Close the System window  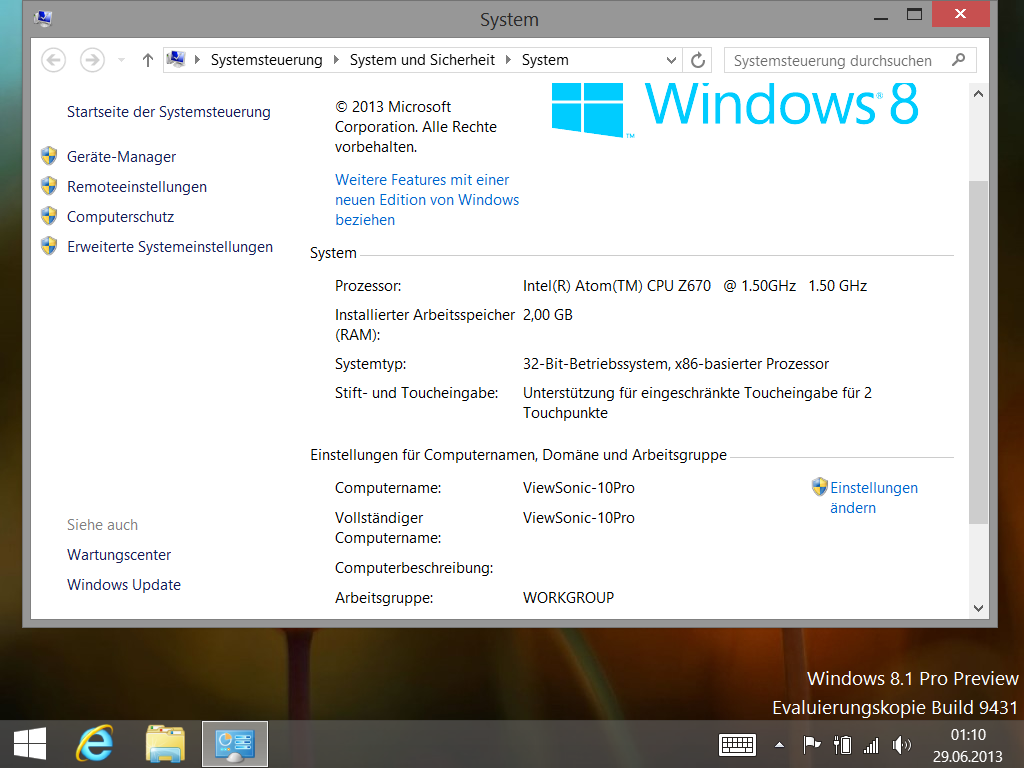coord(960,14)
